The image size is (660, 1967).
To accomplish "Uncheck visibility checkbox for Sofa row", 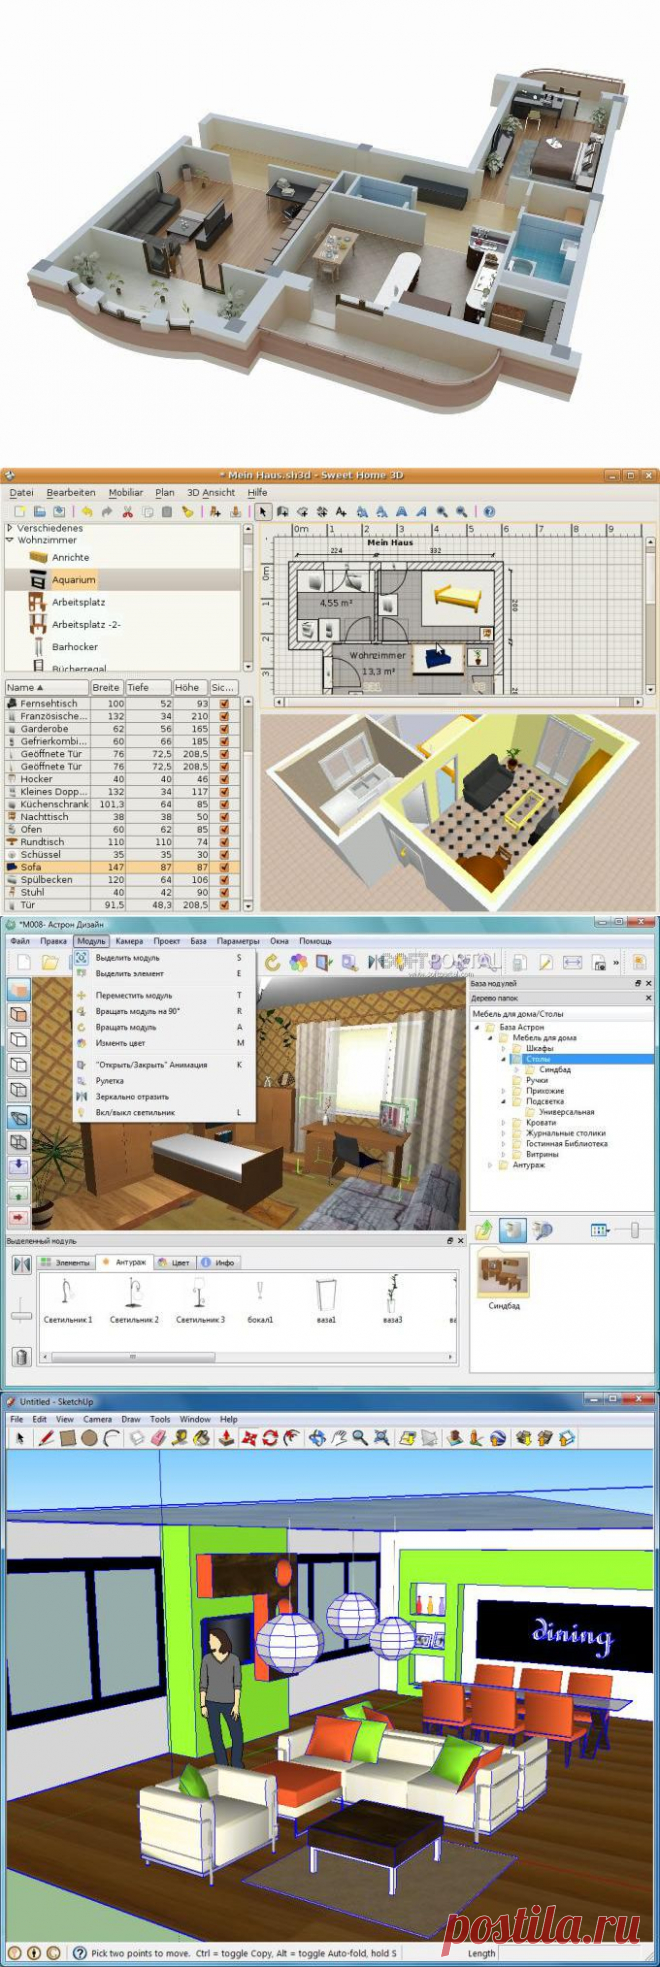I will tap(224, 867).
